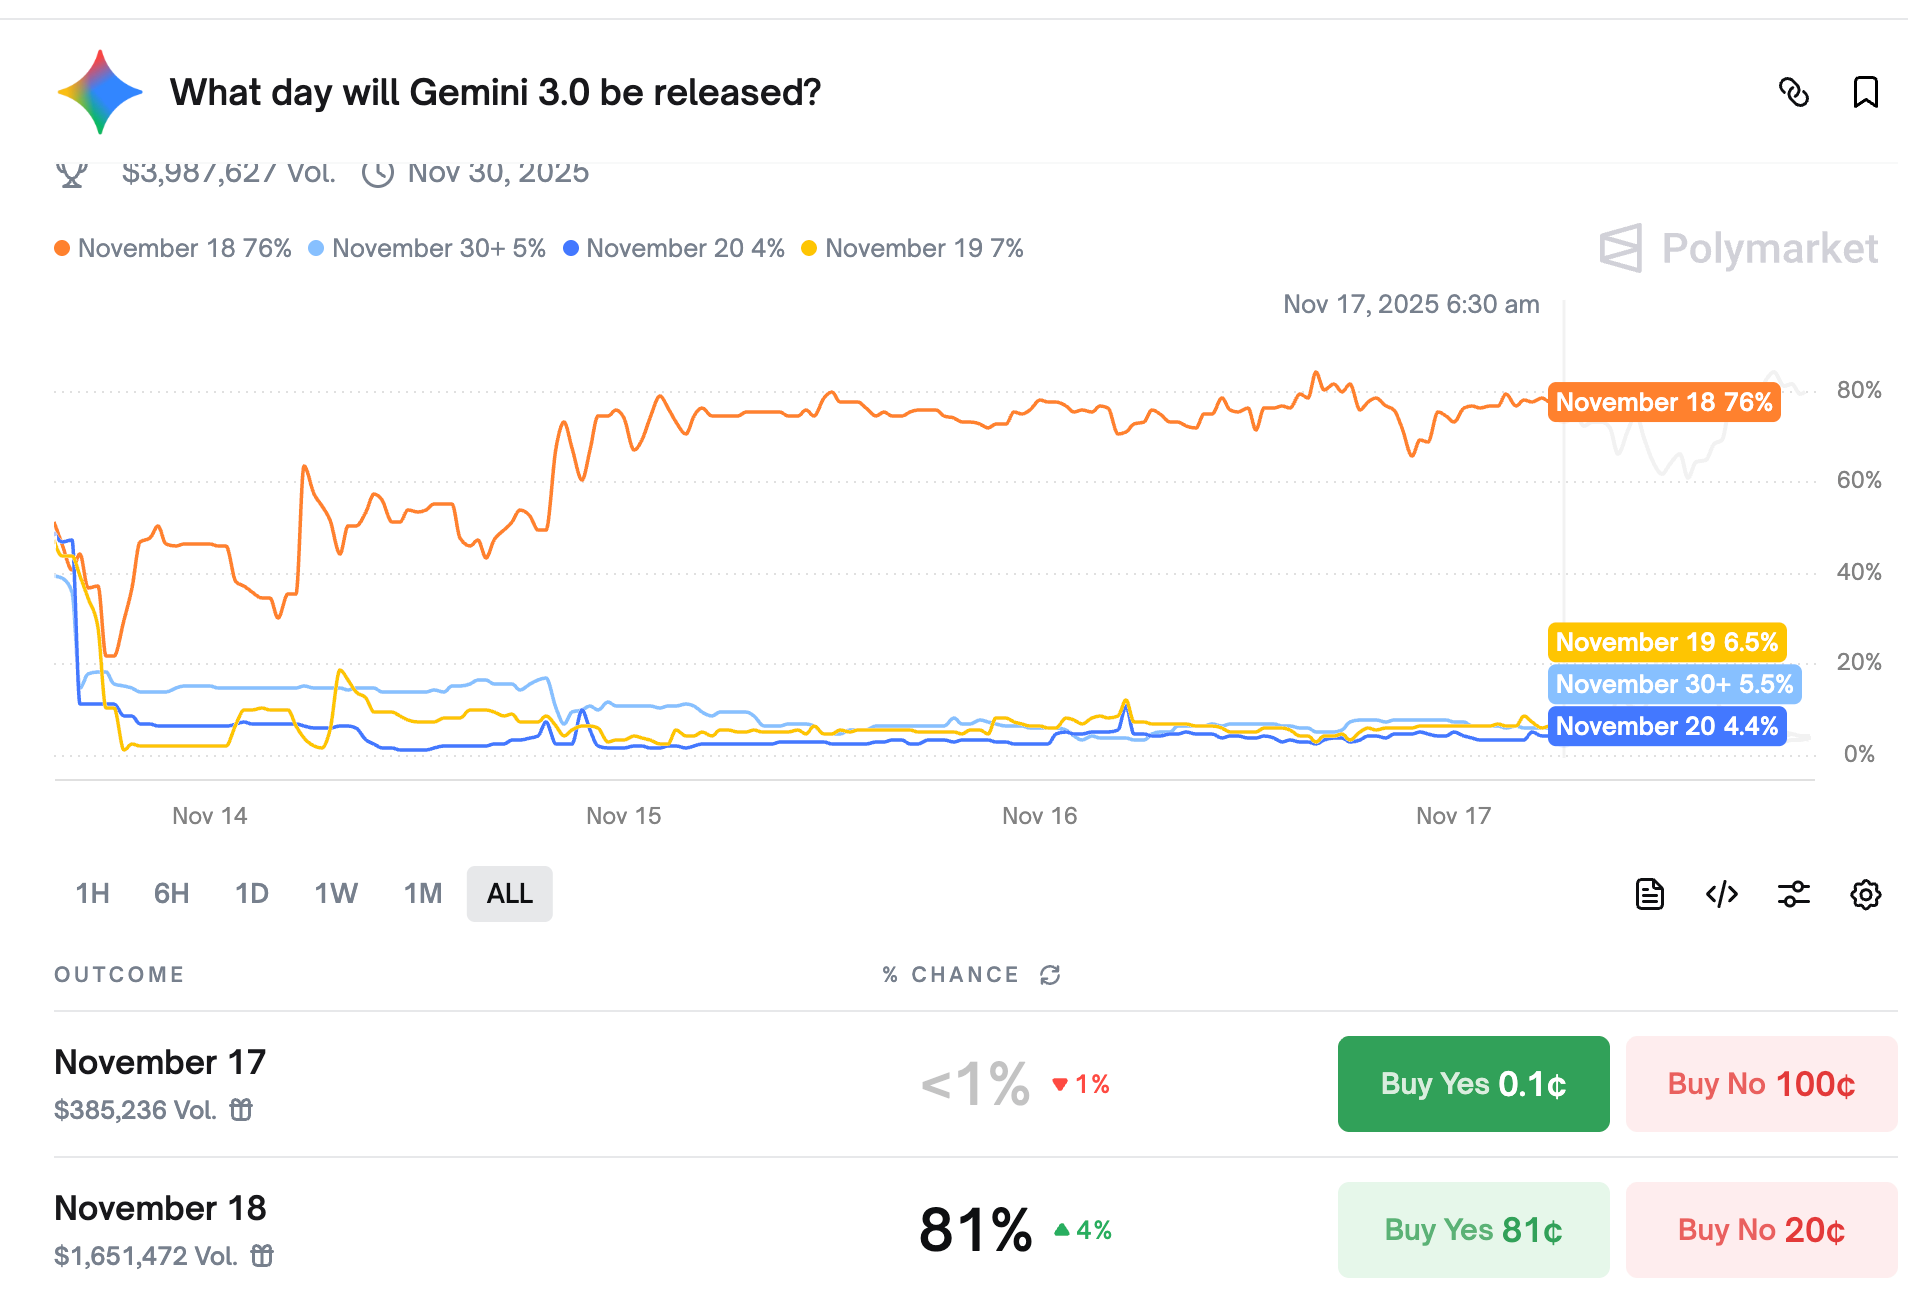Open chart filter sliders icon

coord(1794,894)
